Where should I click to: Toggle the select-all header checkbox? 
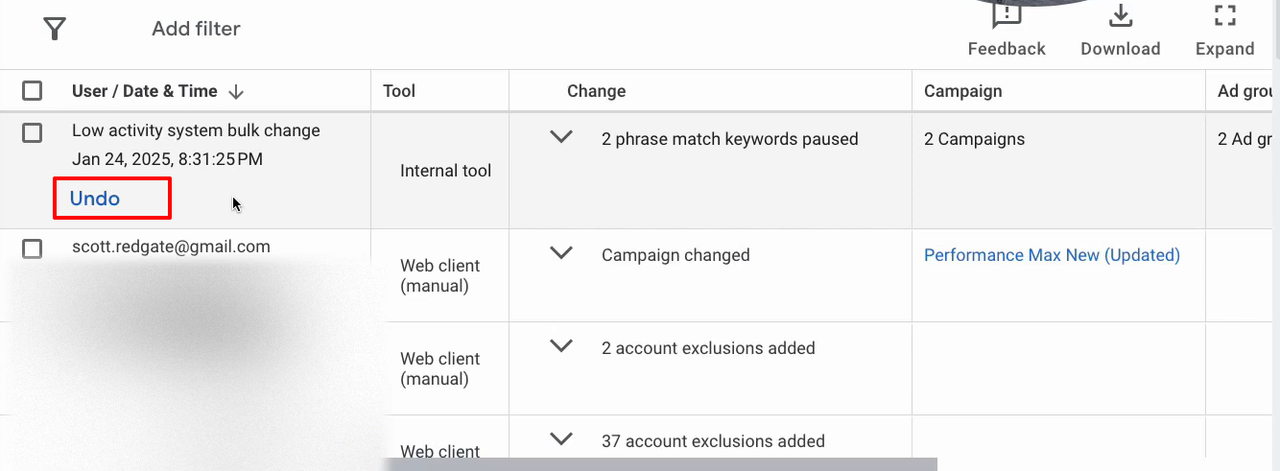32,91
